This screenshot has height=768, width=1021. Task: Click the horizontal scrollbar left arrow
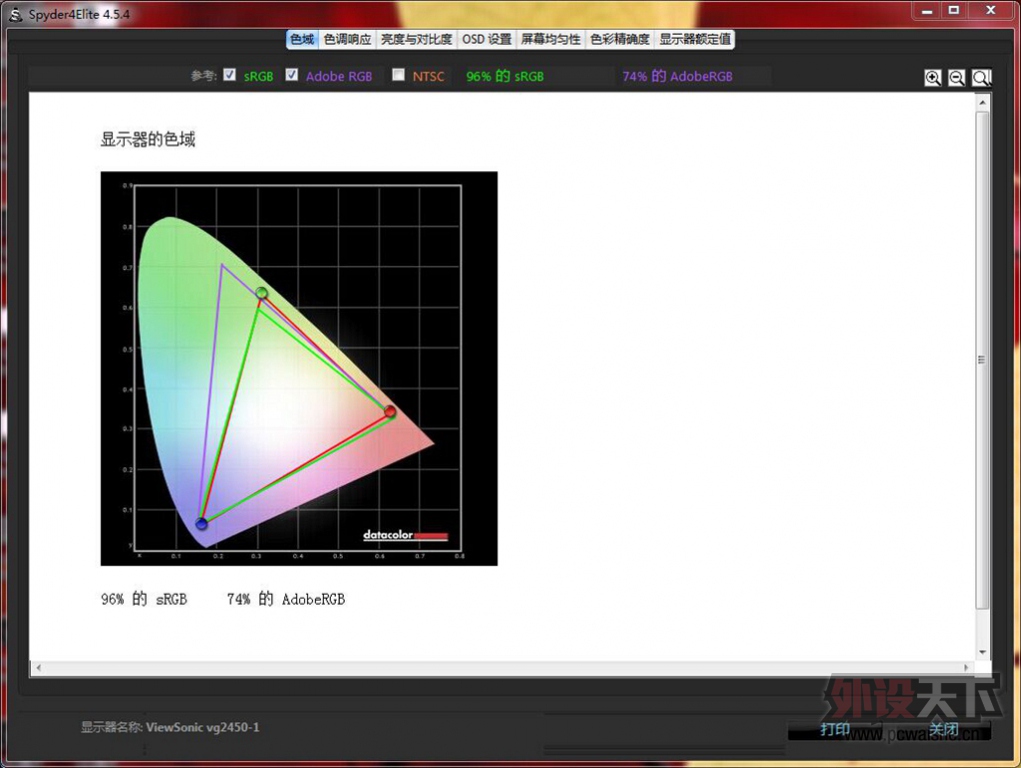pos(39,668)
